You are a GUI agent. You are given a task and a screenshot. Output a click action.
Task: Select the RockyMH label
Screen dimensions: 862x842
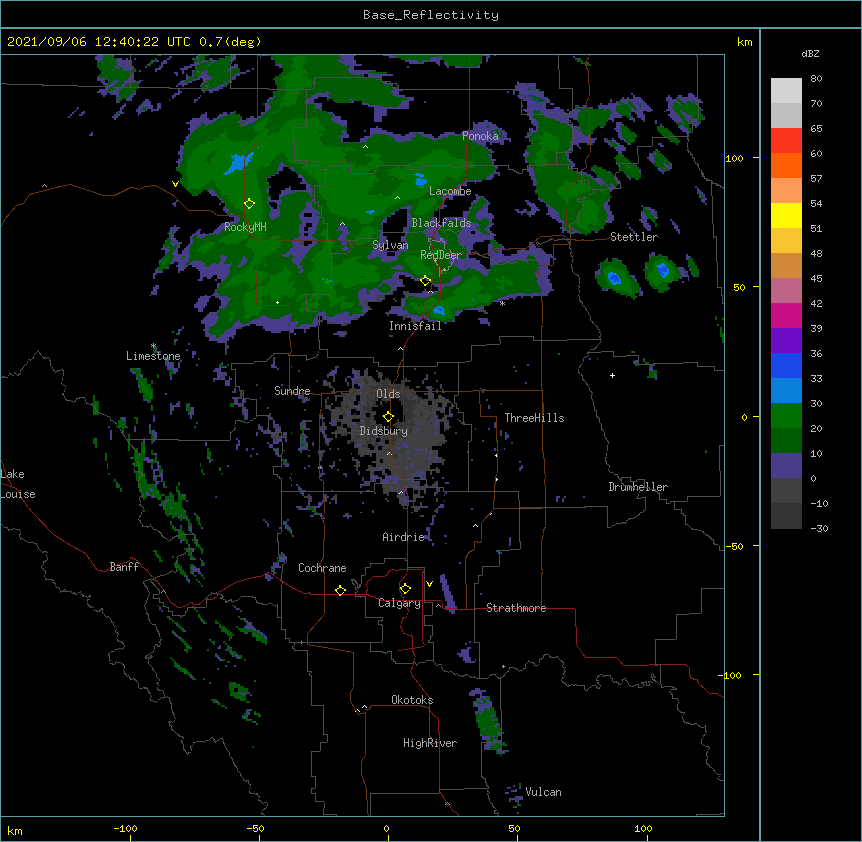tap(245, 227)
